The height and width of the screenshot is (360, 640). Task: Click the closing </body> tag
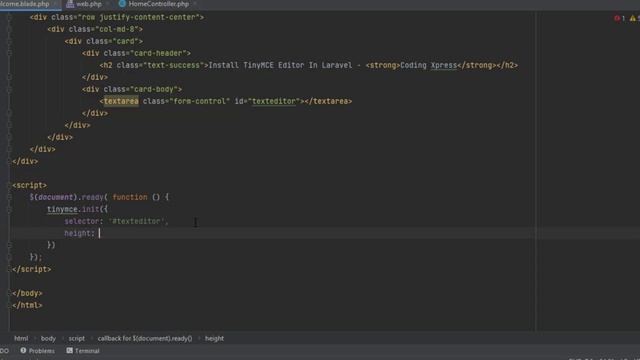pos(27,293)
